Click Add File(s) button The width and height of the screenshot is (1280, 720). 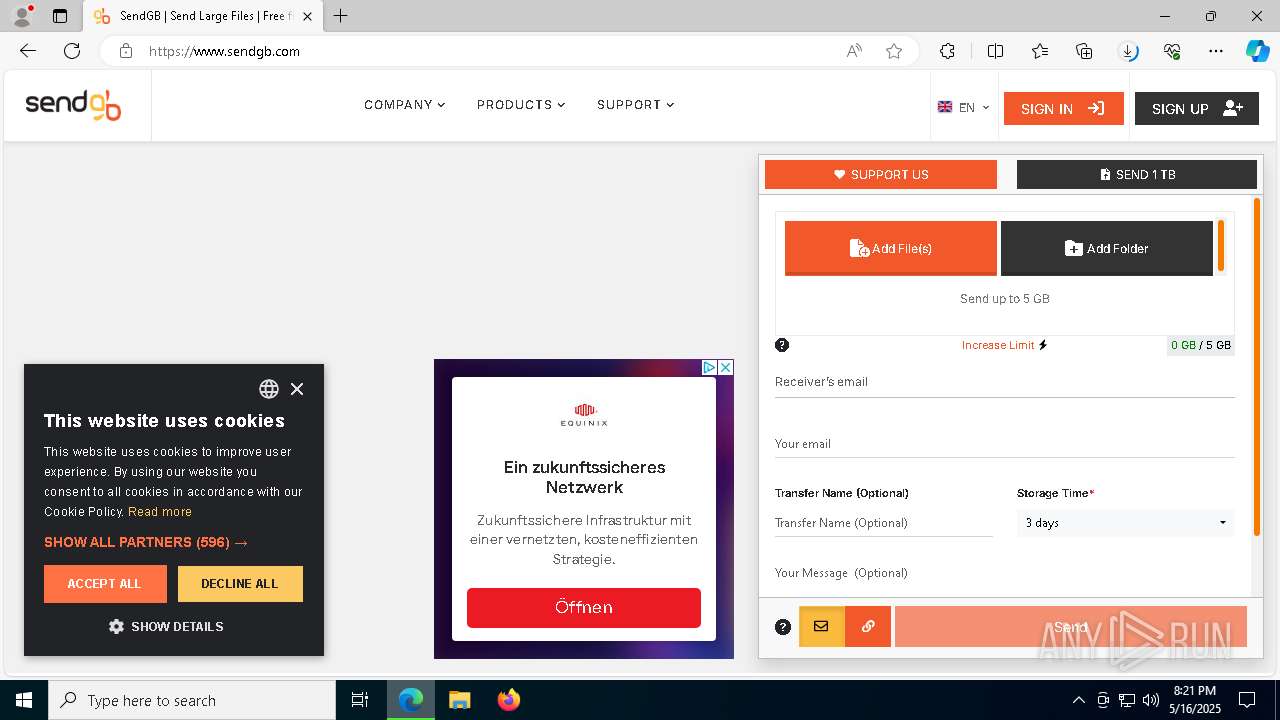pyautogui.click(x=891, y=248)
